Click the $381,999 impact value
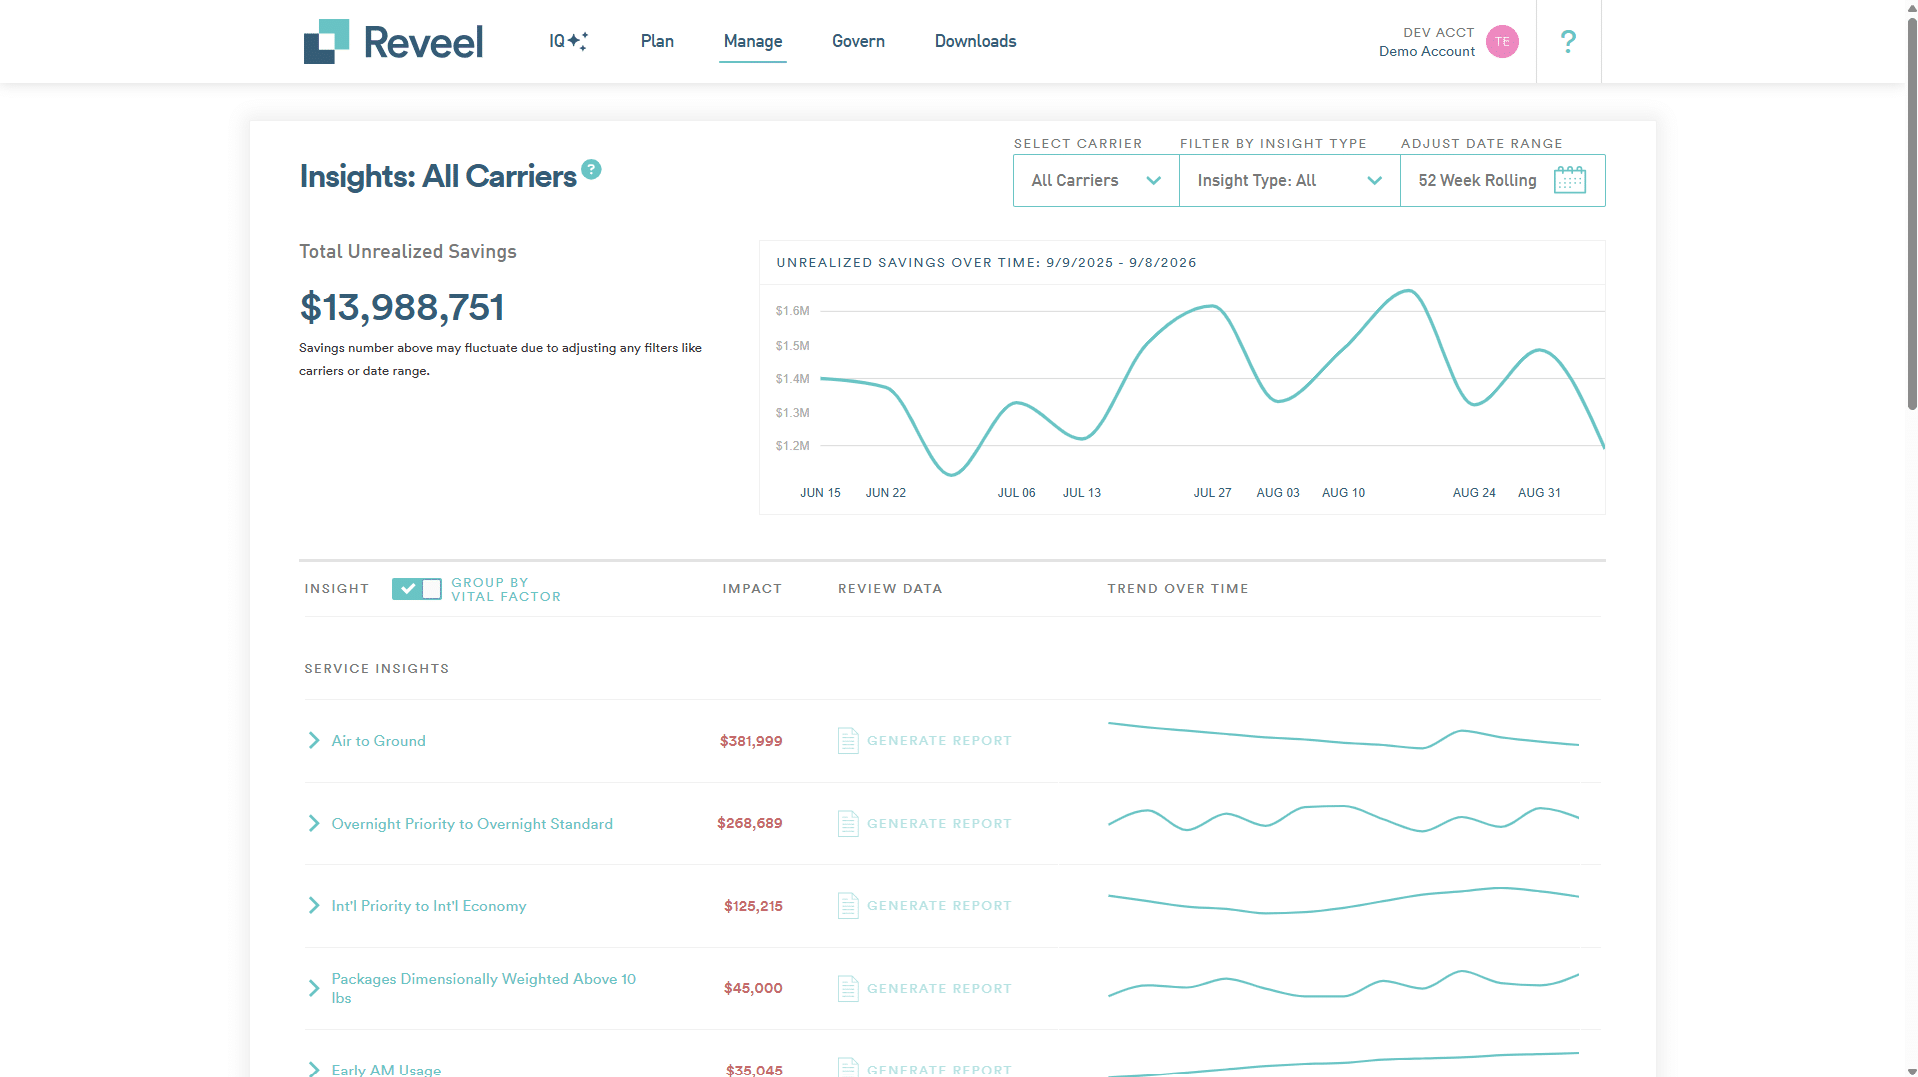This screenshot has height=1077, width=1918. (x=751, y=741)
